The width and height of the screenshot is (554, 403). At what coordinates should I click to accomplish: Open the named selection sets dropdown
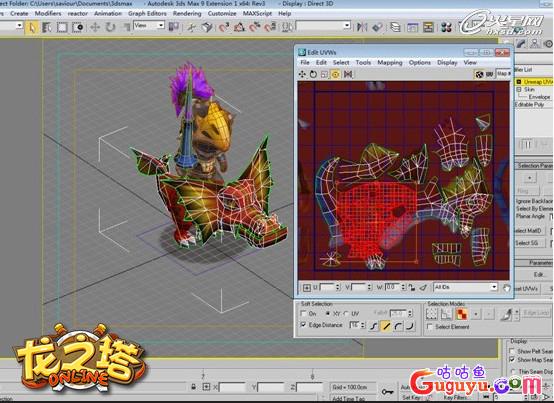click(323, 26)
